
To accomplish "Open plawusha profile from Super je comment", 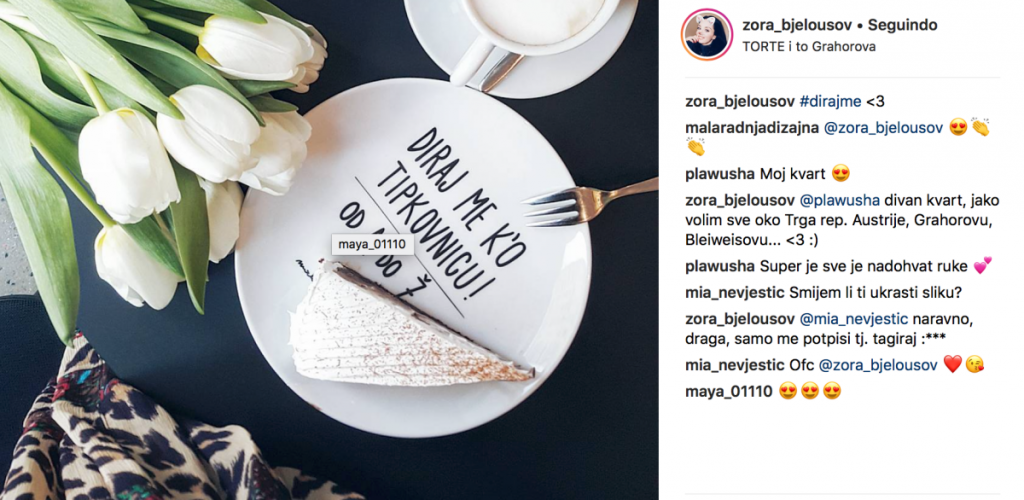I will (x=721, y=266).
